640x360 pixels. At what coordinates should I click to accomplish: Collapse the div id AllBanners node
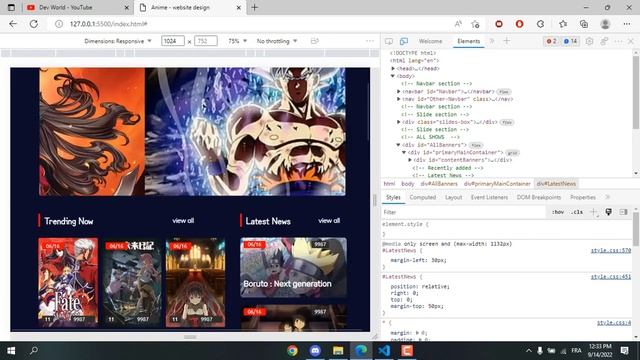pyautogui.click(x=398, y=145)
